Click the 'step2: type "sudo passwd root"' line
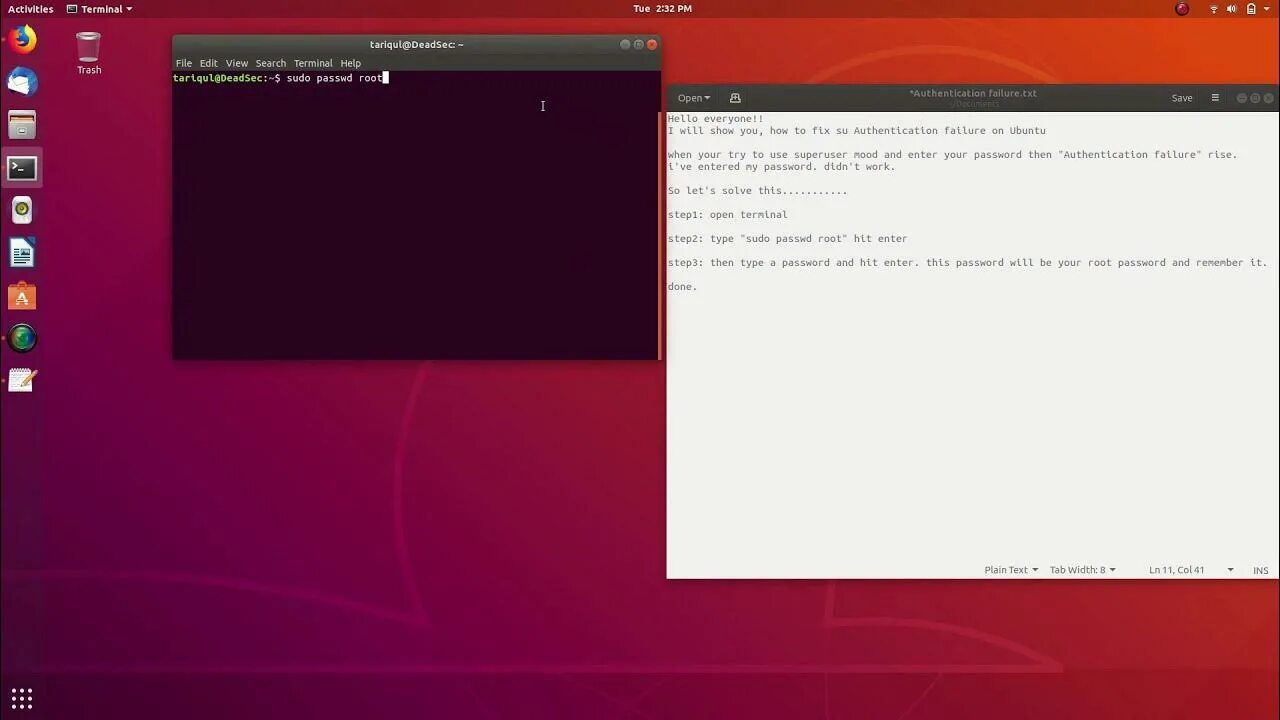Image resolution: width=1280 pixels, height=720 pixels. [788, 239]
